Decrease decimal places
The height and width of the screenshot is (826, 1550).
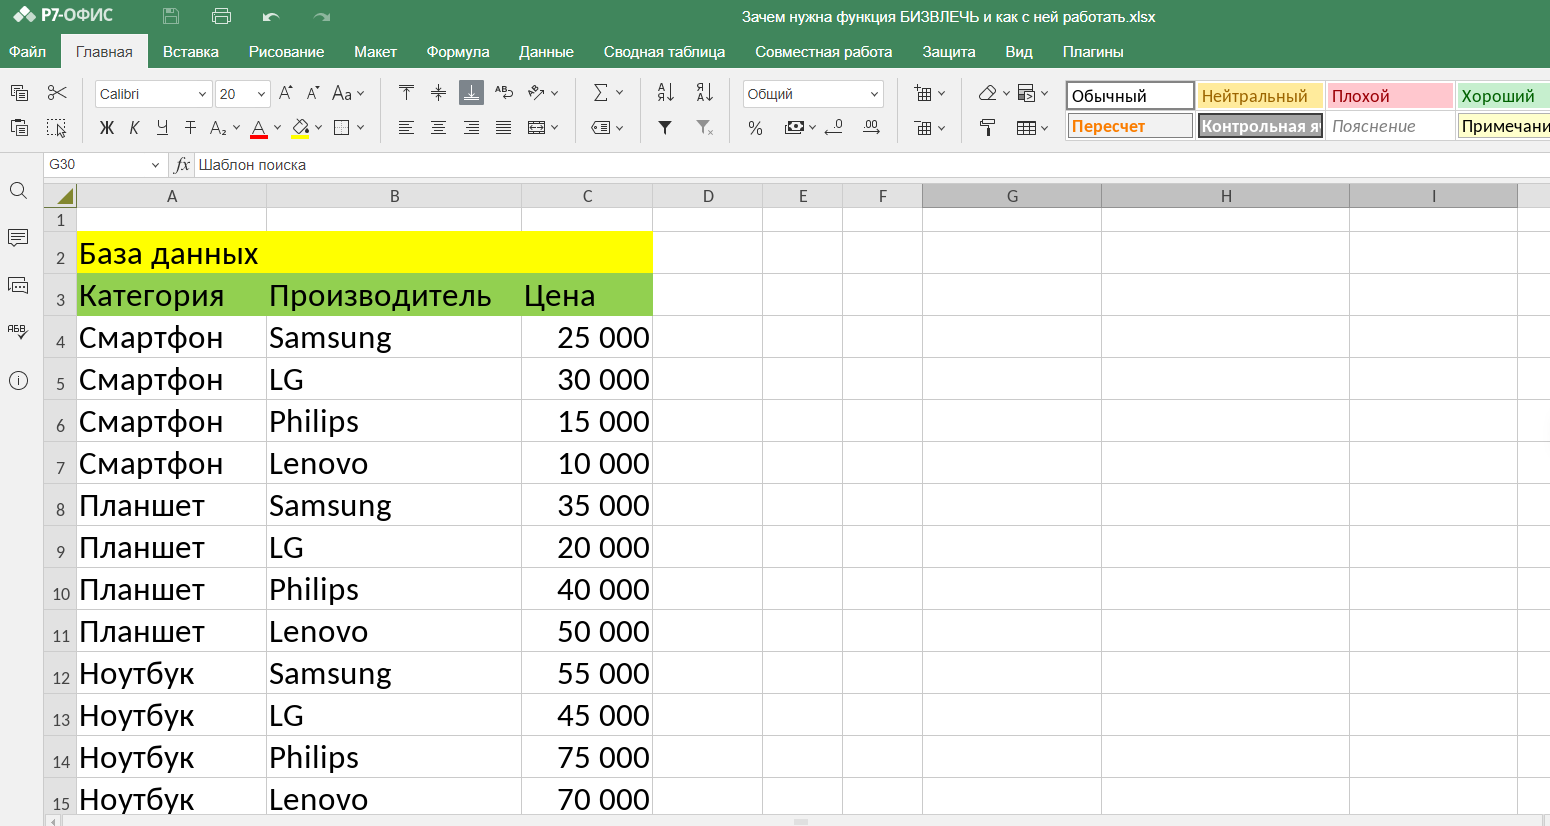coord(834,127)
